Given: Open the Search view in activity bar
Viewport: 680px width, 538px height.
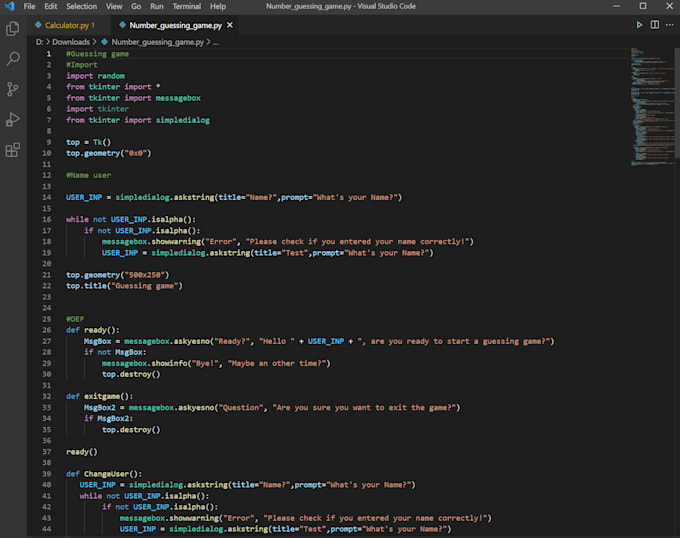Looking at the screenshot, I should tap(13, 59).
